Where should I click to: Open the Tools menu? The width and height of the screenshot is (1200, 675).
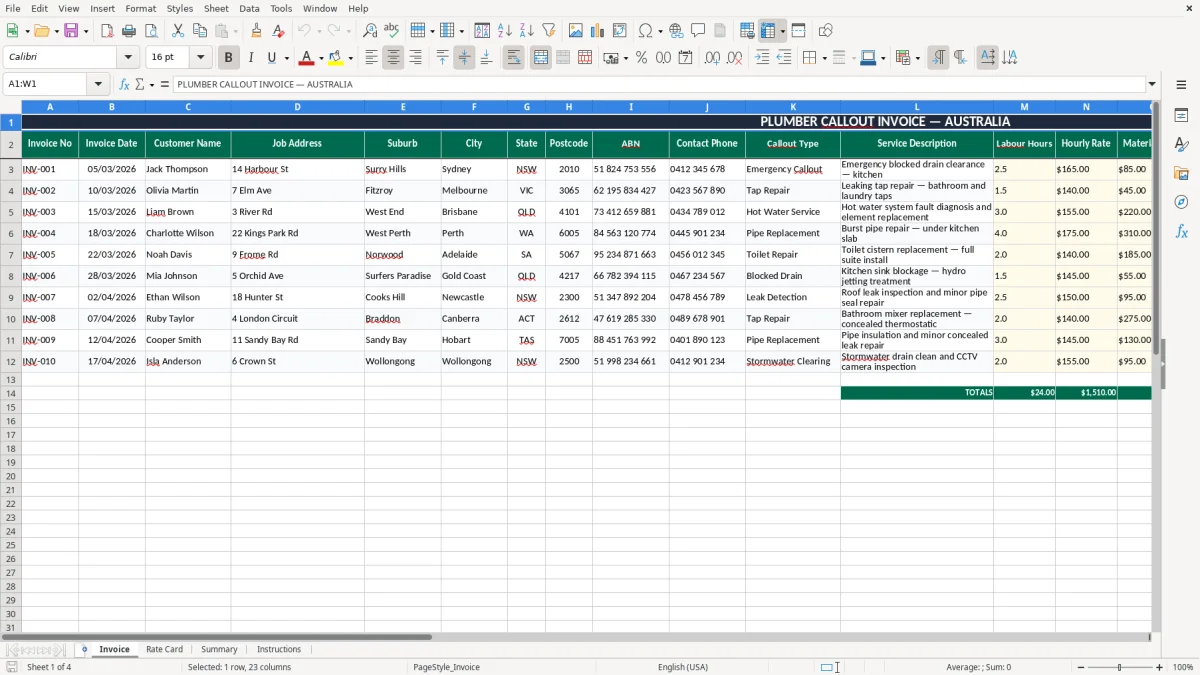[281, 8]
